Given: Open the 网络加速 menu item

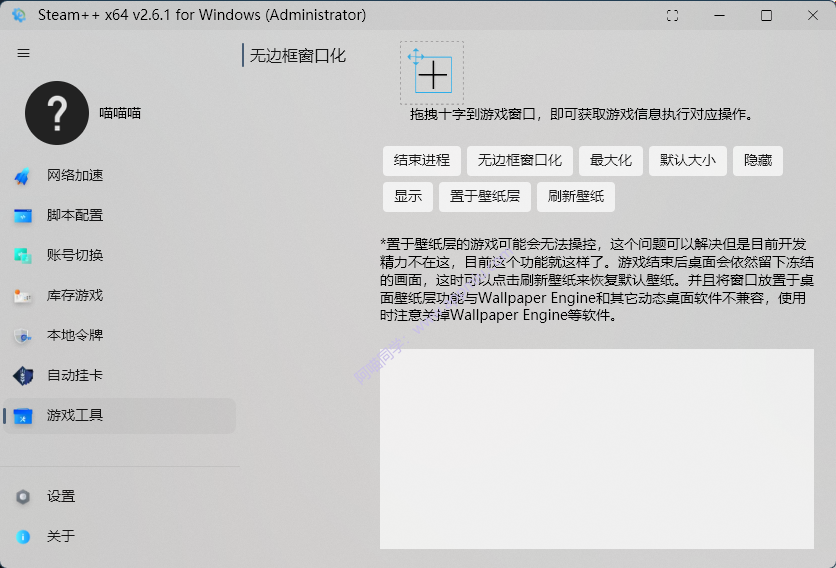Looking at the screenshot, I should click(119, 175).
